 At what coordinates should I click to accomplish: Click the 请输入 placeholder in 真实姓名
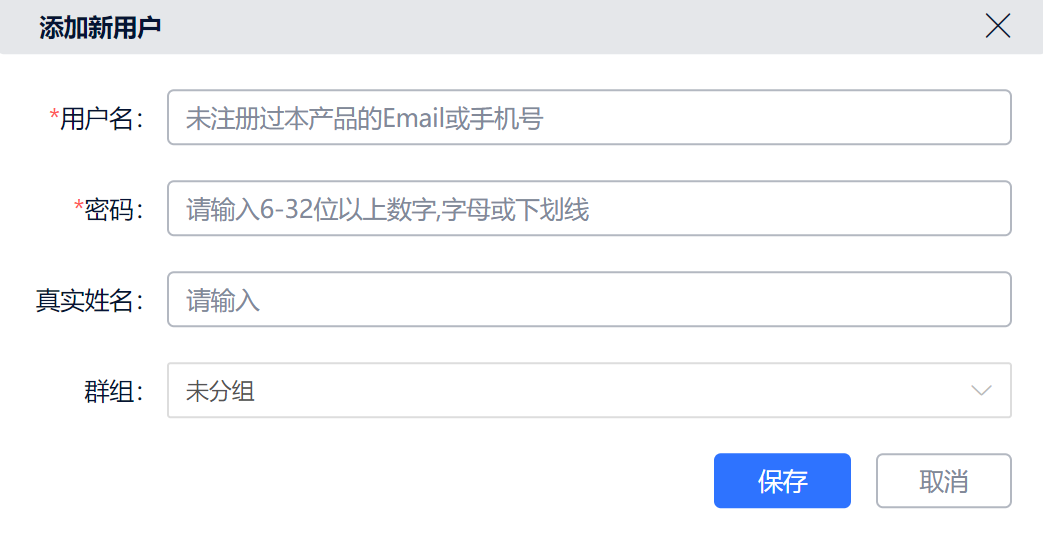coord(223,300)
